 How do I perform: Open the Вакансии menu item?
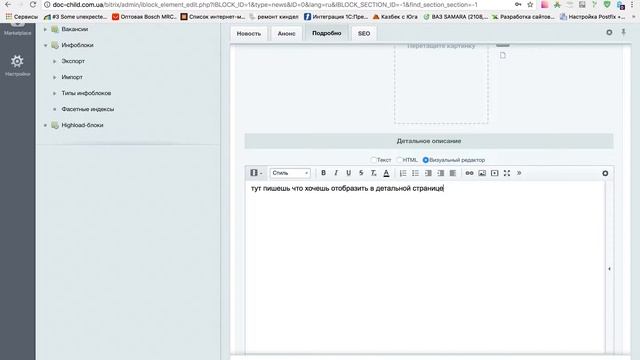point(75,29)
